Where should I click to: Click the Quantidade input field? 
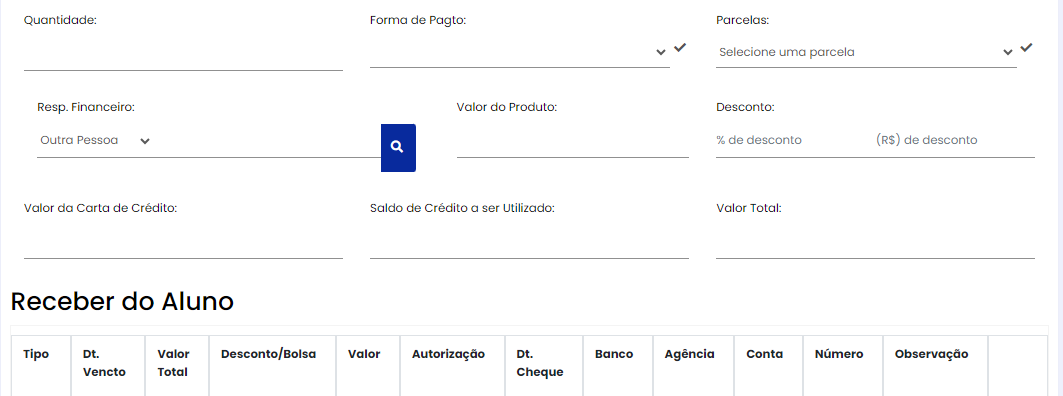pos(183,56)
